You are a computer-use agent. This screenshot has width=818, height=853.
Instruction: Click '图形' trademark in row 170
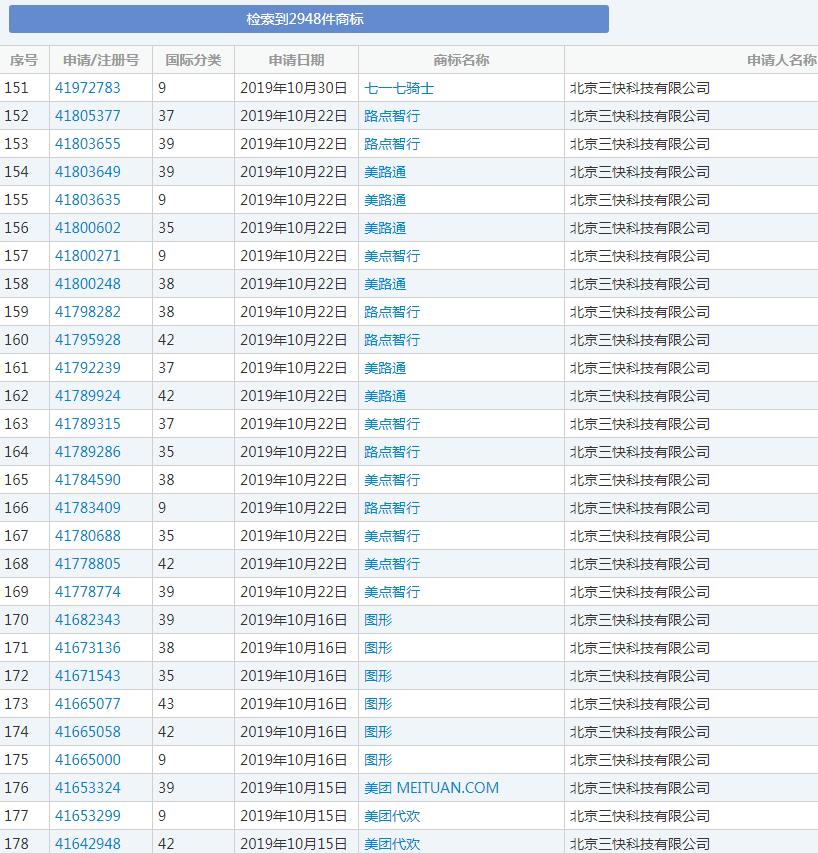coord(378,620)
